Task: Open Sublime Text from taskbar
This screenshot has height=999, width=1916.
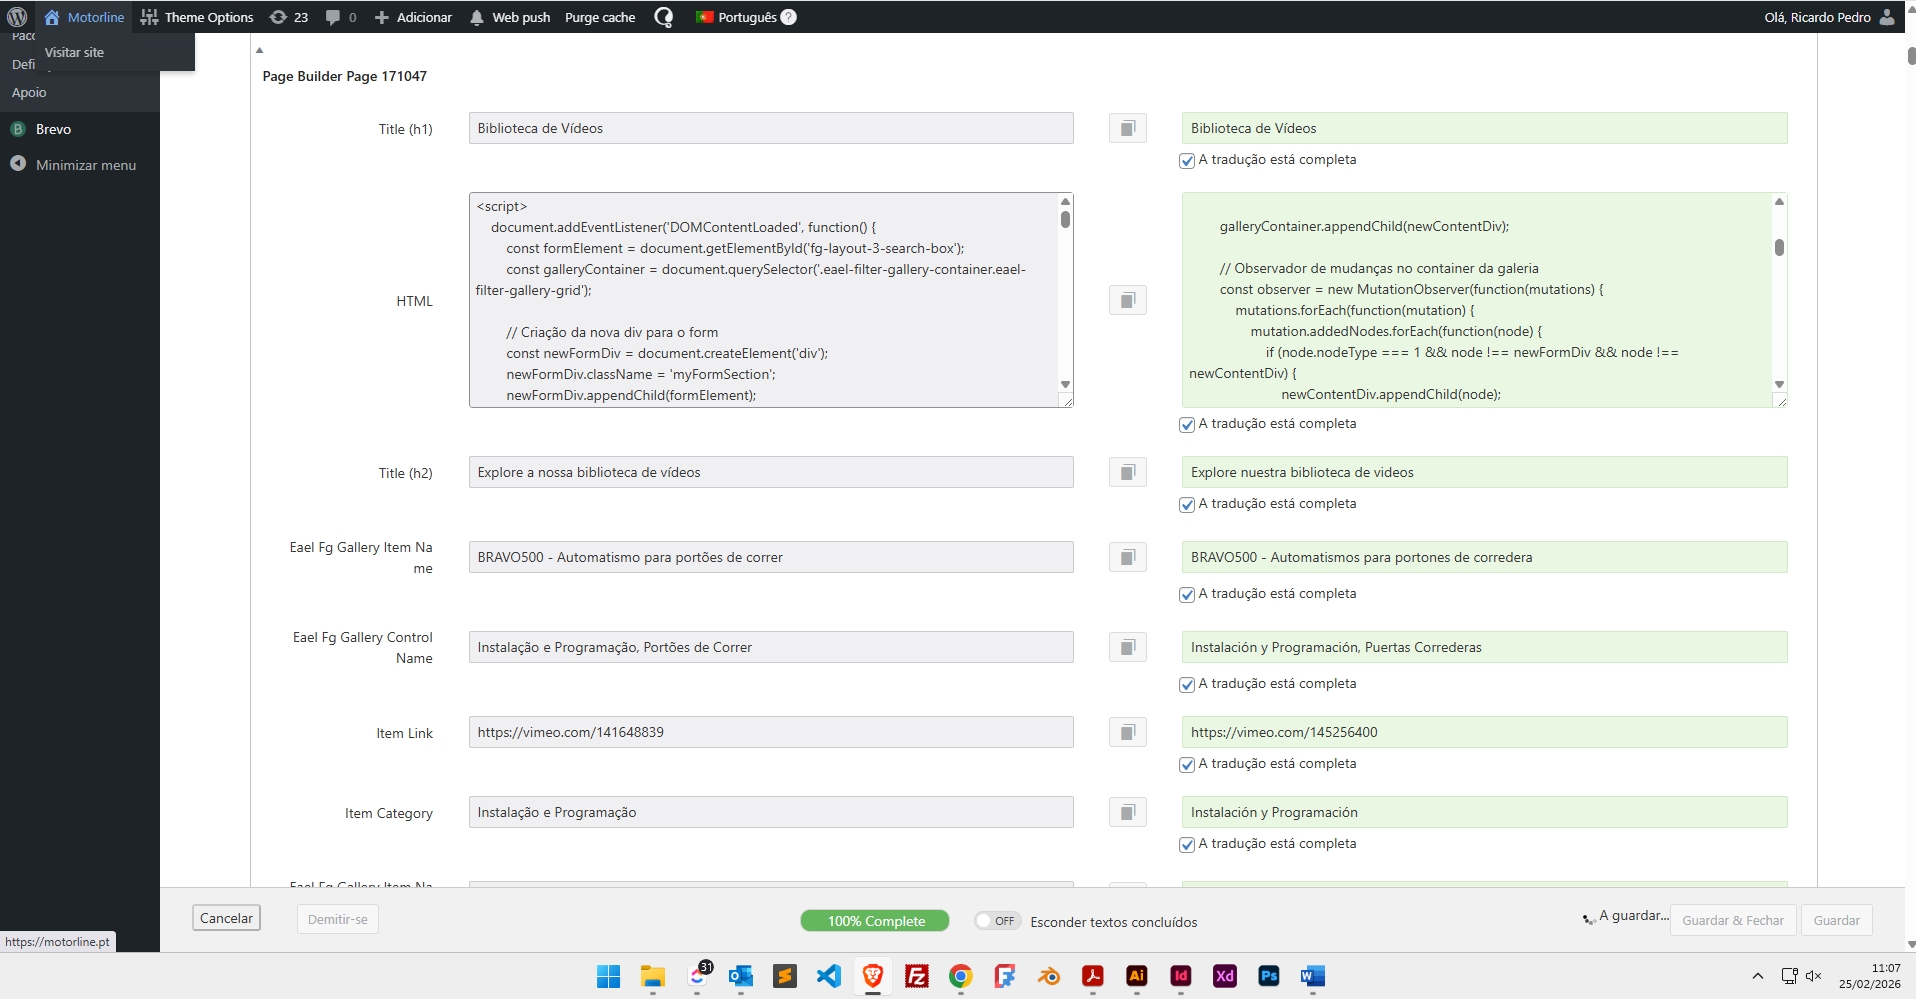Action: point(785,976)
